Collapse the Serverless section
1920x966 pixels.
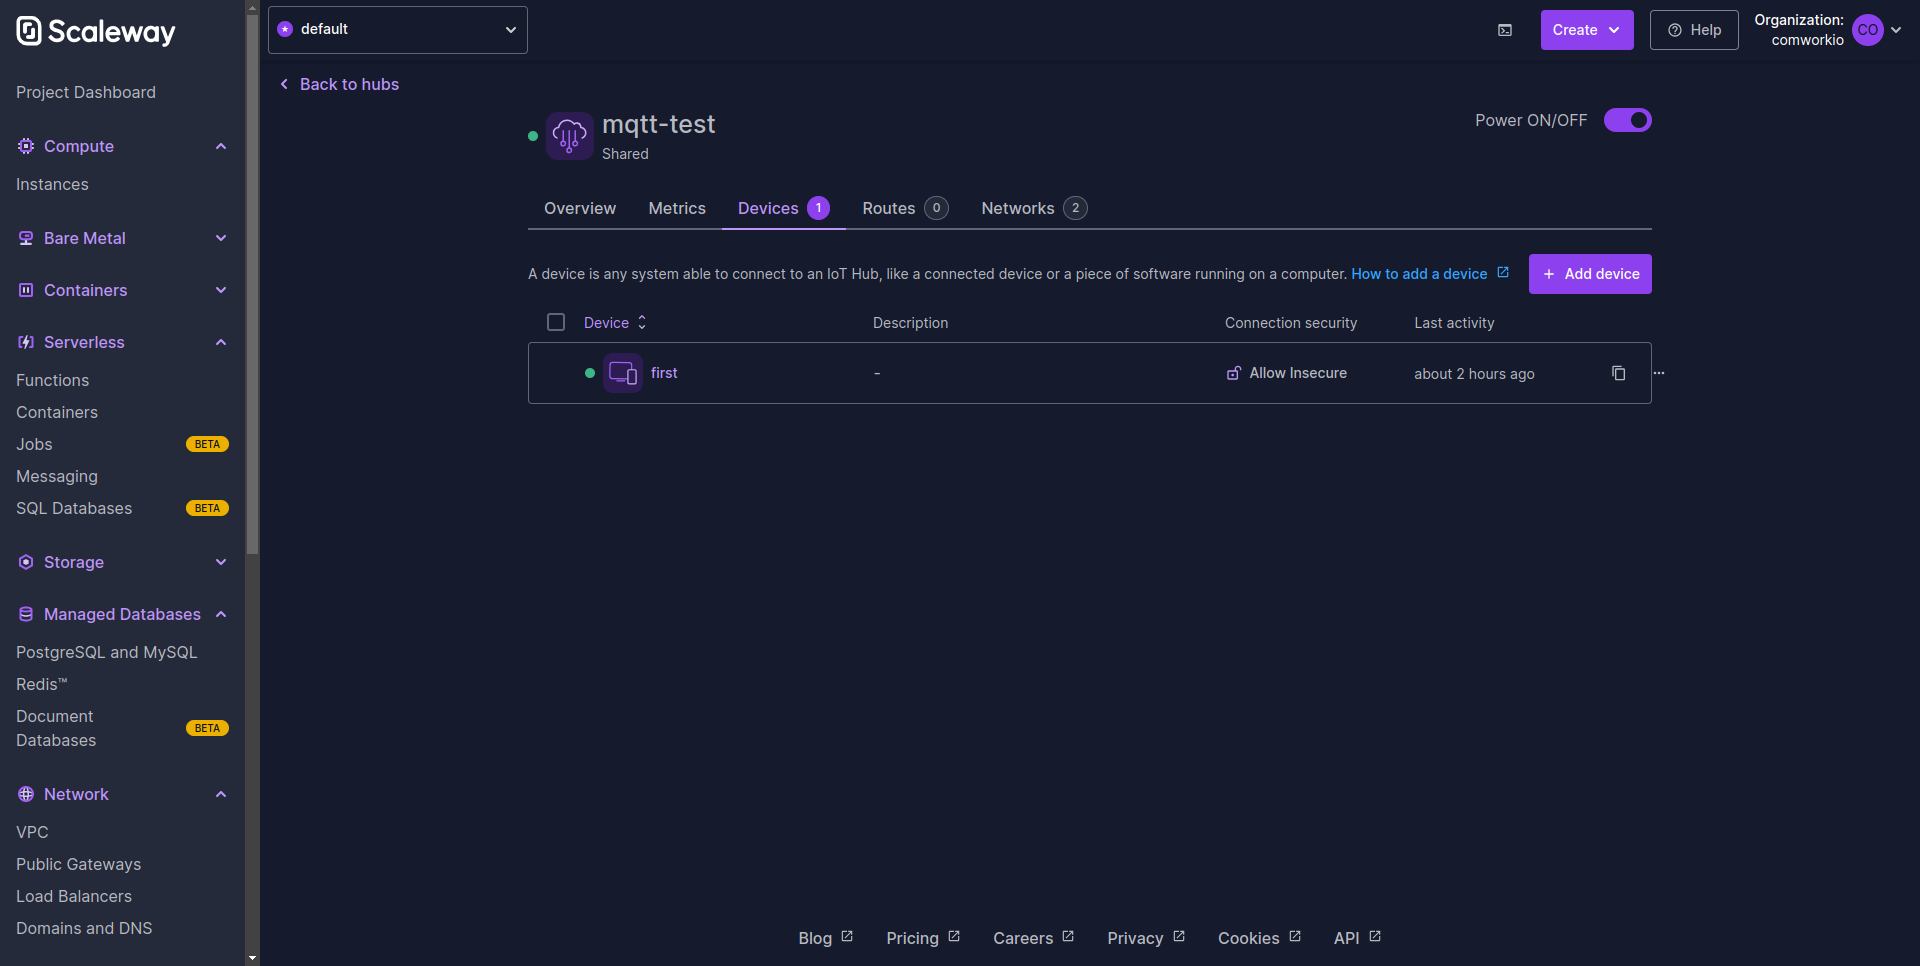click(221, 342)
